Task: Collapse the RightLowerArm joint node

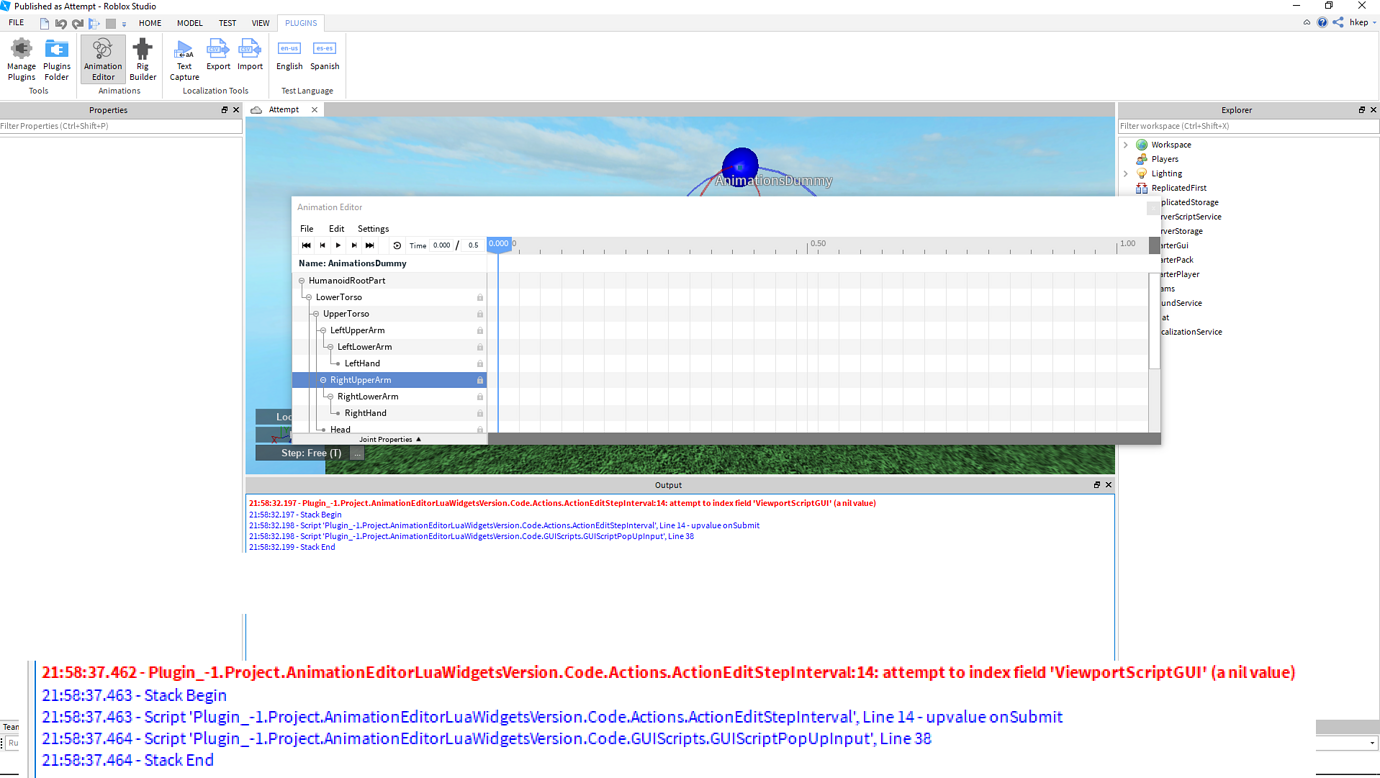Action: [x=330, y=397]
